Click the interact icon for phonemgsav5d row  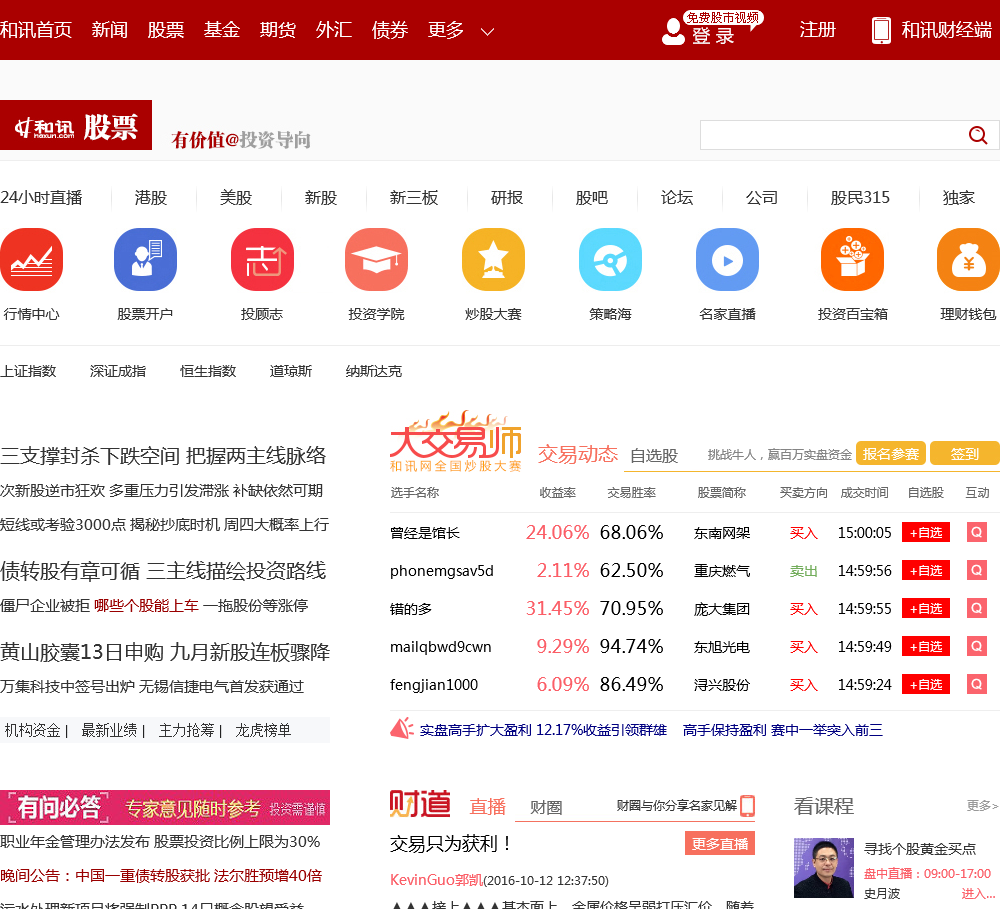pyautogui.click(x=976, y=570)
